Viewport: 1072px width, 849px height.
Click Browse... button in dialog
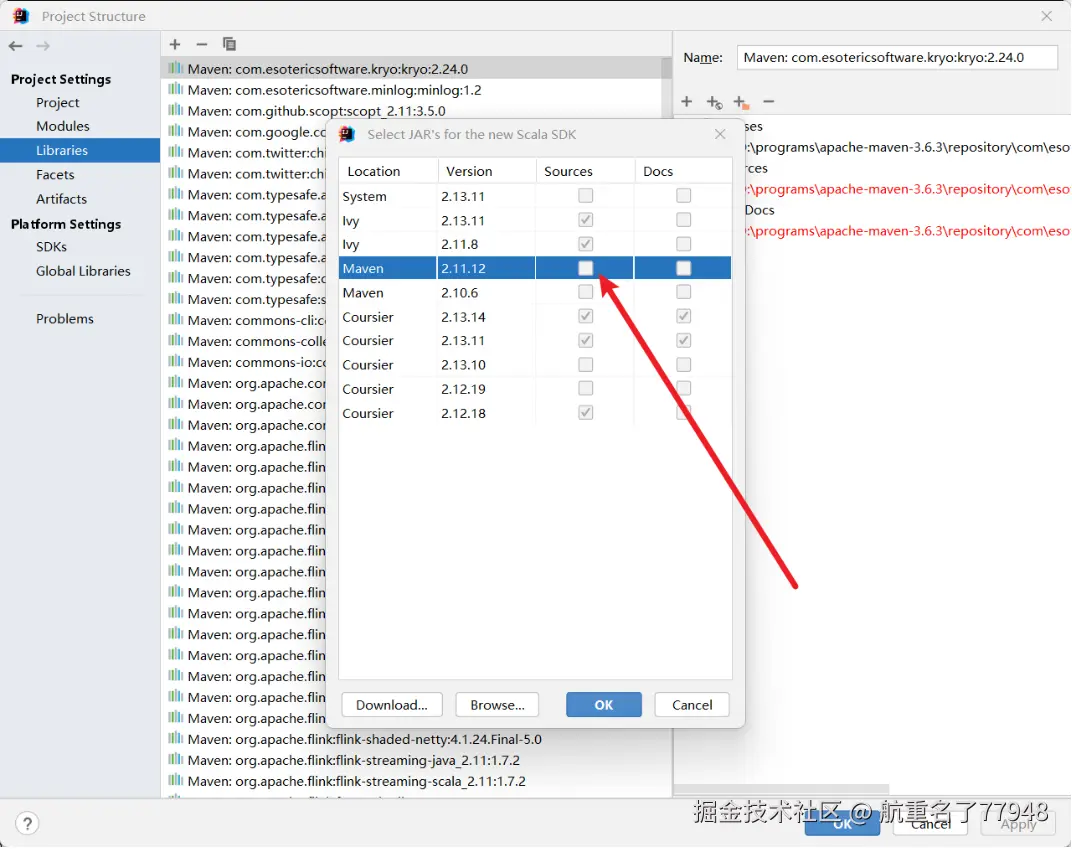coord(497,705)
